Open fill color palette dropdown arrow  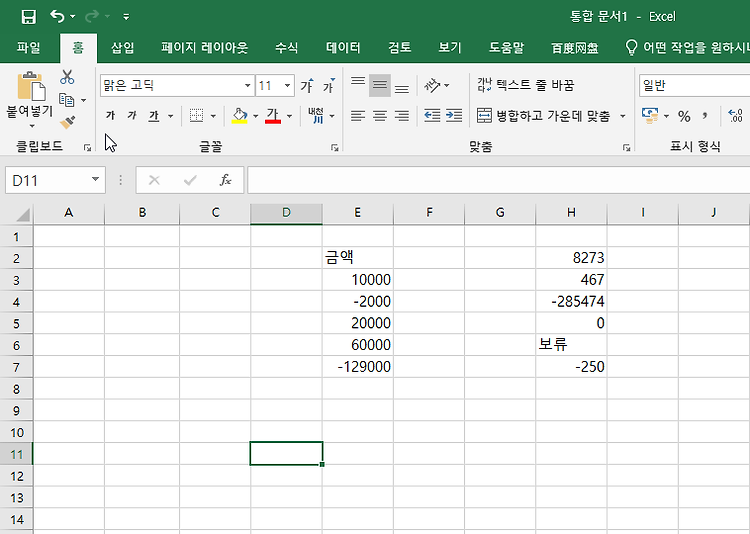(x=255, y=116)
